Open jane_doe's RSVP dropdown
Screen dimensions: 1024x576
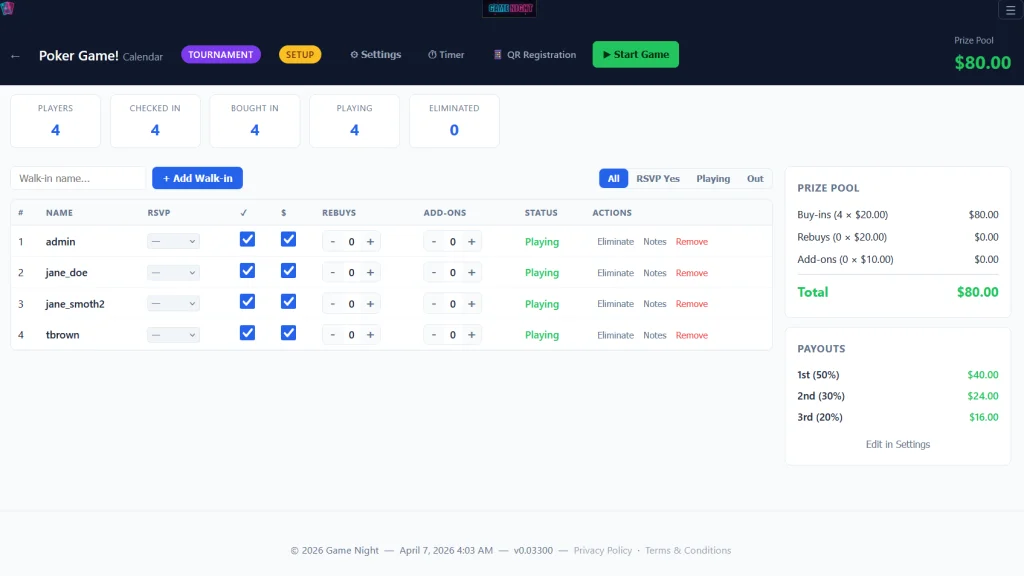pos(173,272)
